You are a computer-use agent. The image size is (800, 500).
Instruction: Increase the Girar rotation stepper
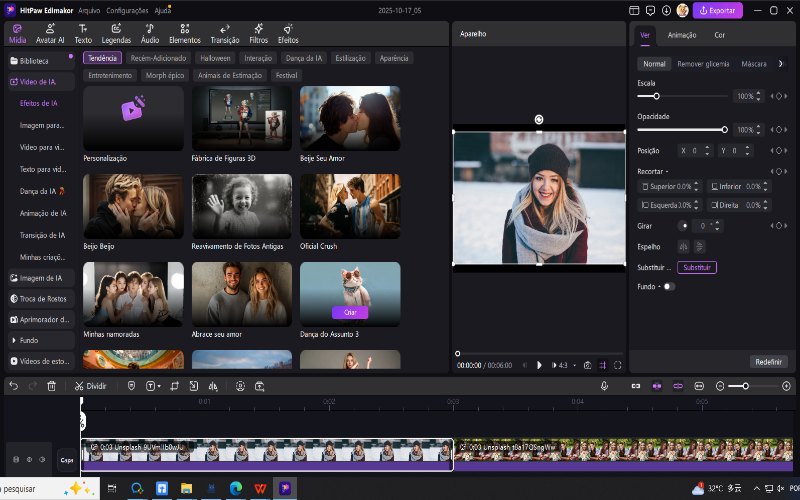(717, 223)
